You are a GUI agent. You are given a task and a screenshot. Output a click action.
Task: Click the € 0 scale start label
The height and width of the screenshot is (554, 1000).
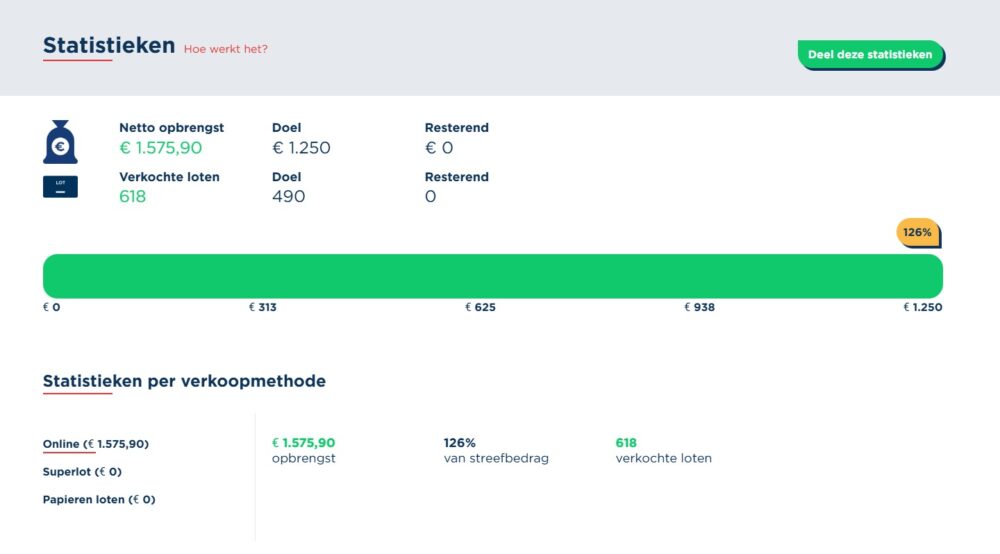click(x=52, y=307)
